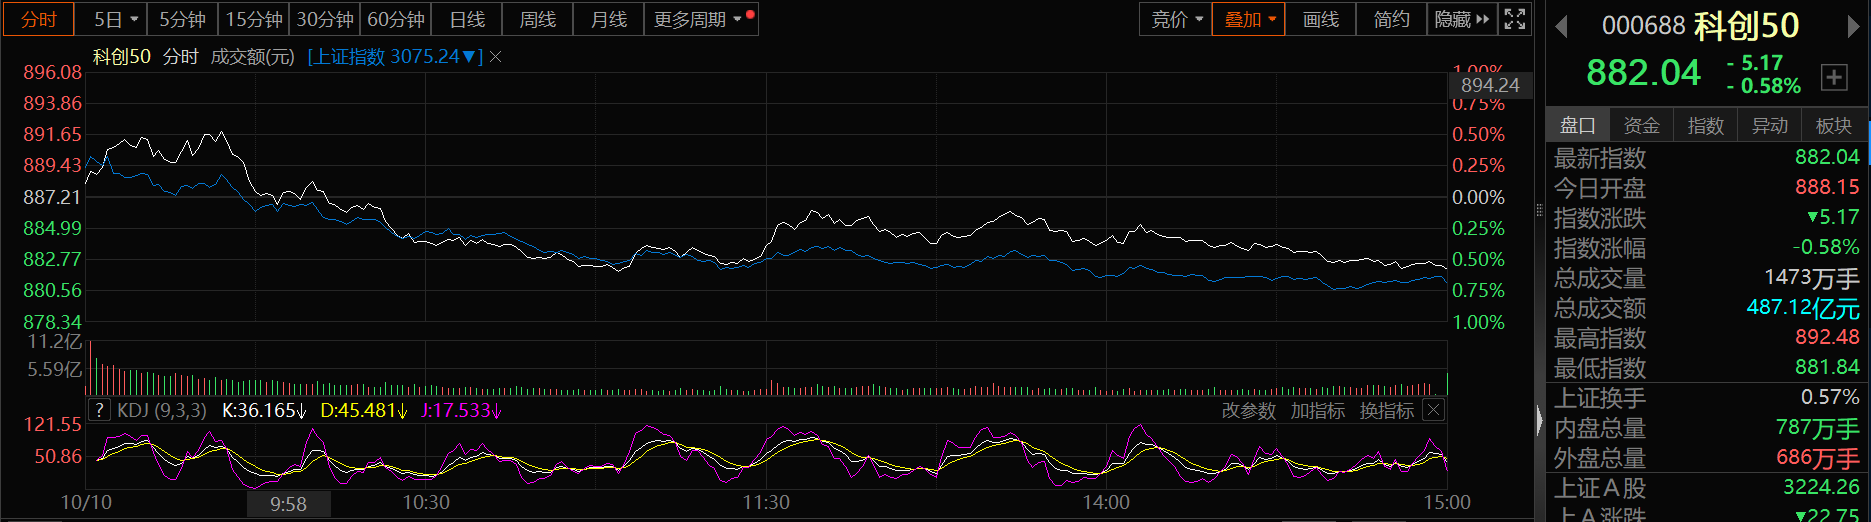Select the 30分钟 period

325,19
